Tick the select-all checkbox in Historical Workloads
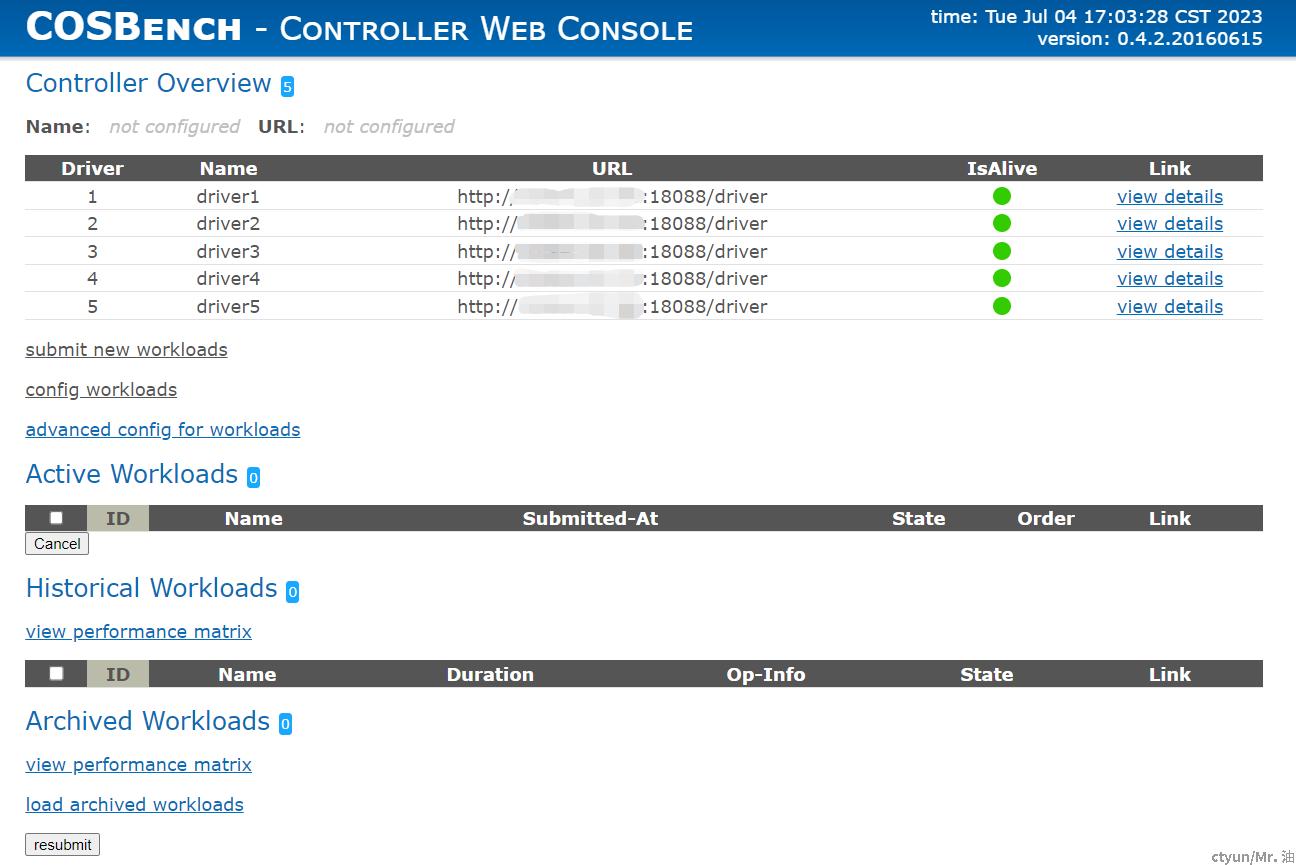 coord(56,673)
